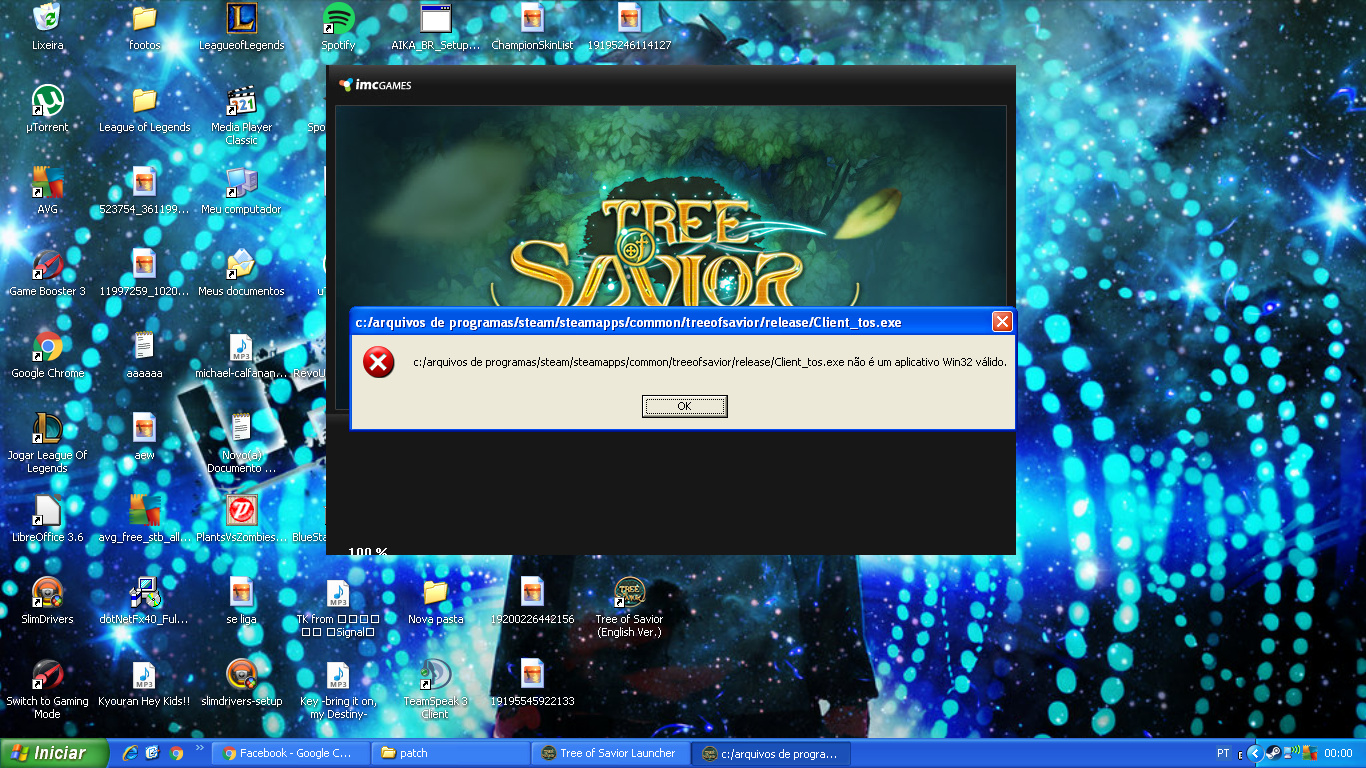This screenshot has width=1366, height=768.
Task: Open the µTorrent desktop shortcut
Action: tap(47, 102)
